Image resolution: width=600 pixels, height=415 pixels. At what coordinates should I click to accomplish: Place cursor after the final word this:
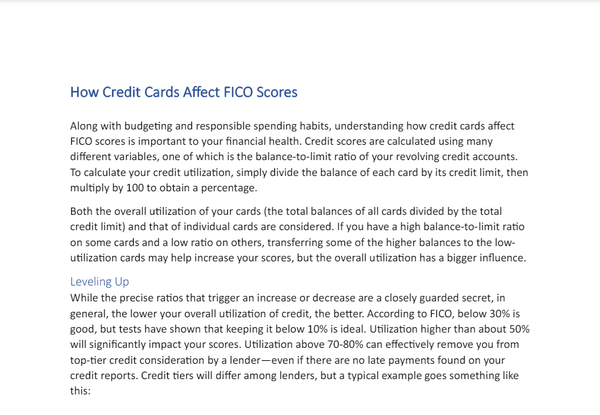point(92,390)
